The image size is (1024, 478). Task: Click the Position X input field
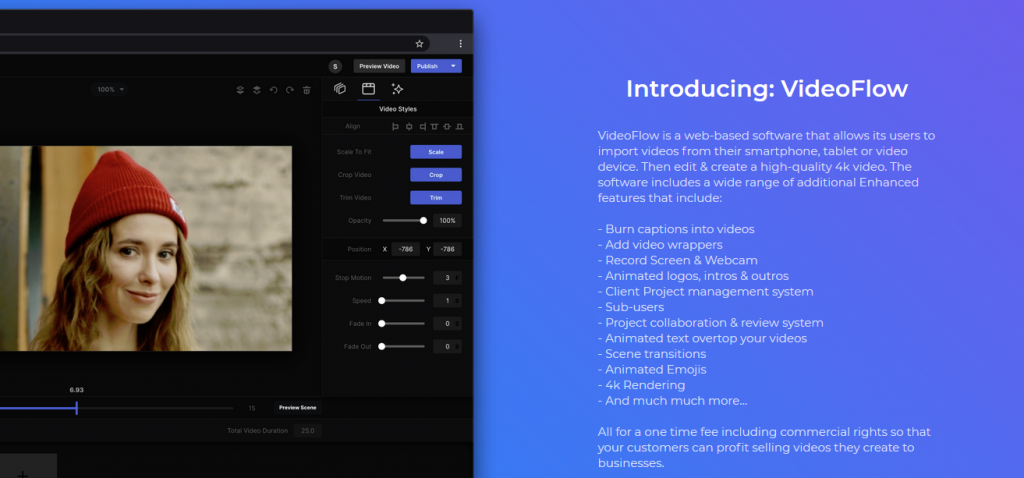[406, 249]
